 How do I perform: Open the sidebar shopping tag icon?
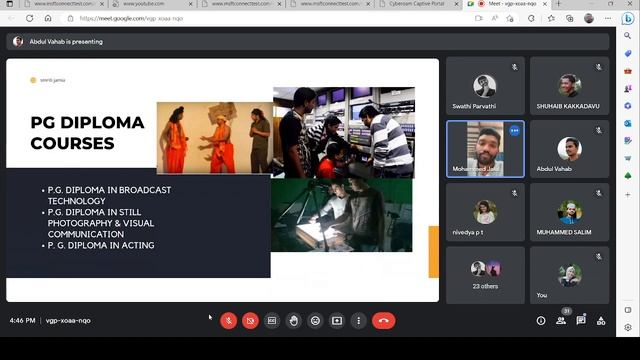[628, 53]
